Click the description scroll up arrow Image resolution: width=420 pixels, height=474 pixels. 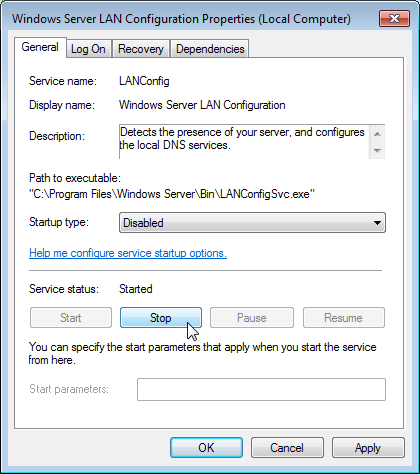377,134
